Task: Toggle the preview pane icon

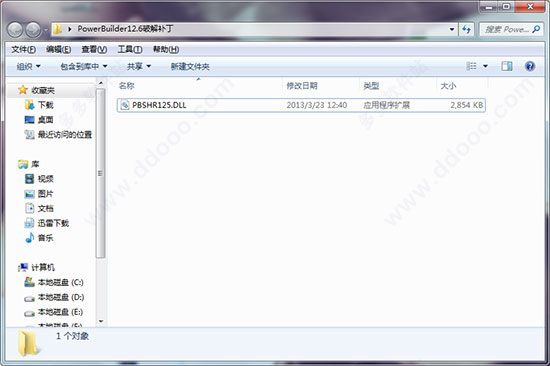Action: (x=507, y=66)
